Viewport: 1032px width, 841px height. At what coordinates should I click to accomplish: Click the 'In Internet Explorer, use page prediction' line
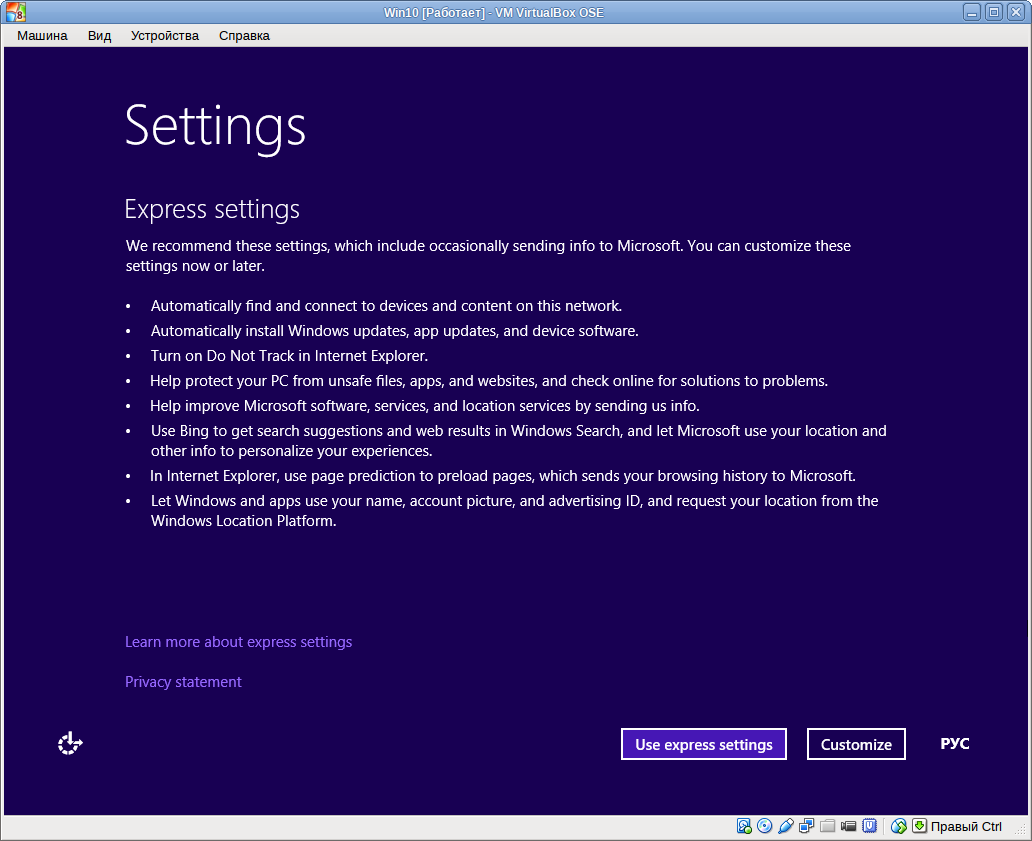tap(503, 476)
